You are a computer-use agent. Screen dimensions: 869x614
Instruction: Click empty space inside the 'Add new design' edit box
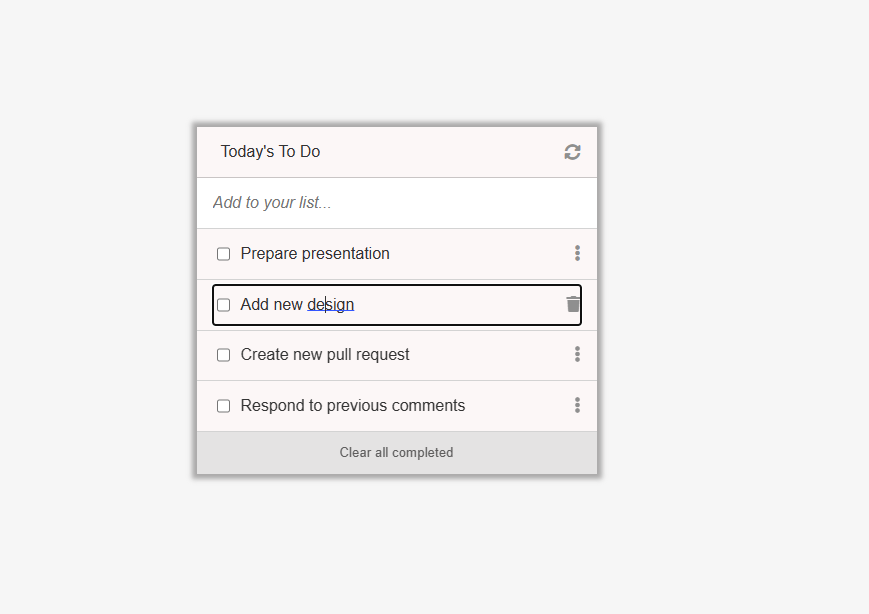pyautogui.click(x=460, y=305)
